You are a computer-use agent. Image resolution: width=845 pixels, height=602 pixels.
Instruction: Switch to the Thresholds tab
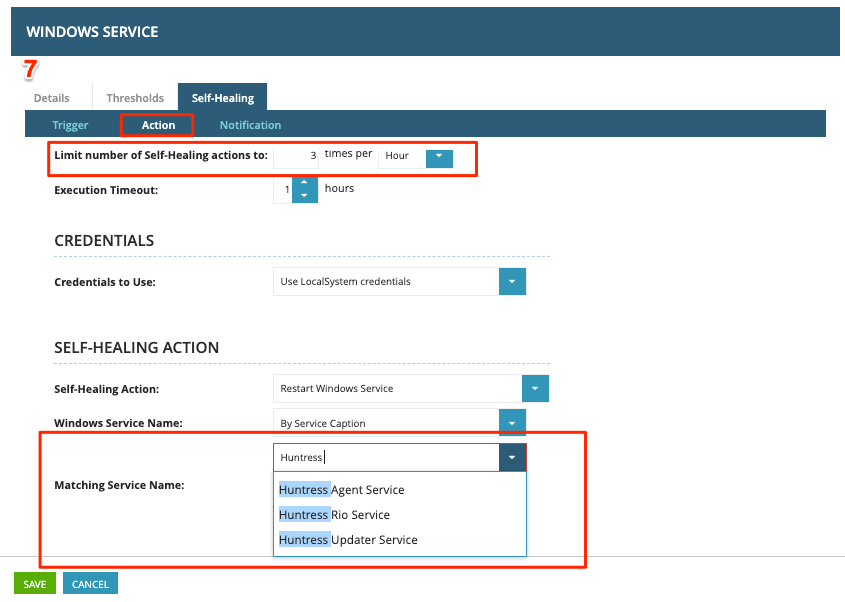click(x=135, y=98)
